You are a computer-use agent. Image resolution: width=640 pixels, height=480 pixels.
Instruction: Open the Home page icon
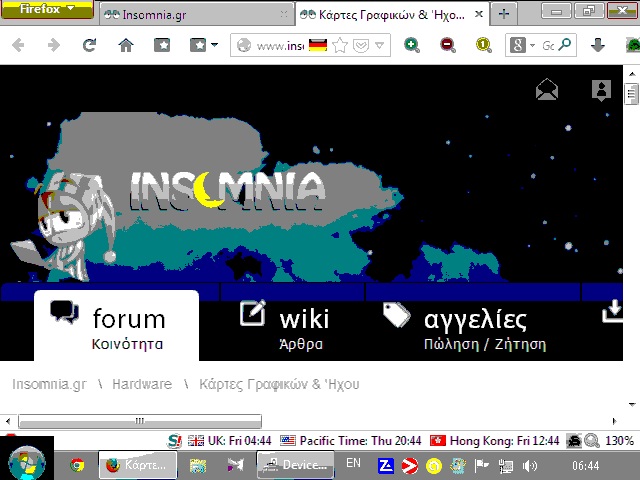126,45
